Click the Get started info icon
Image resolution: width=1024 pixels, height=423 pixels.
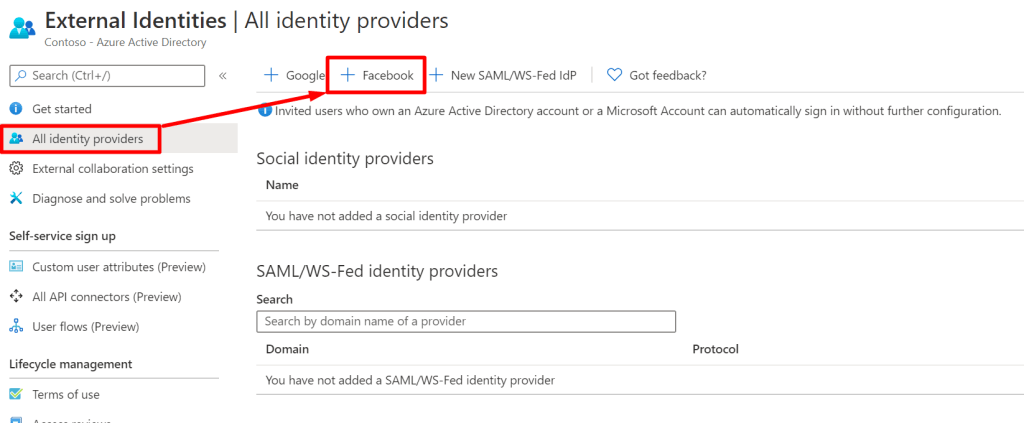point(16,109)
